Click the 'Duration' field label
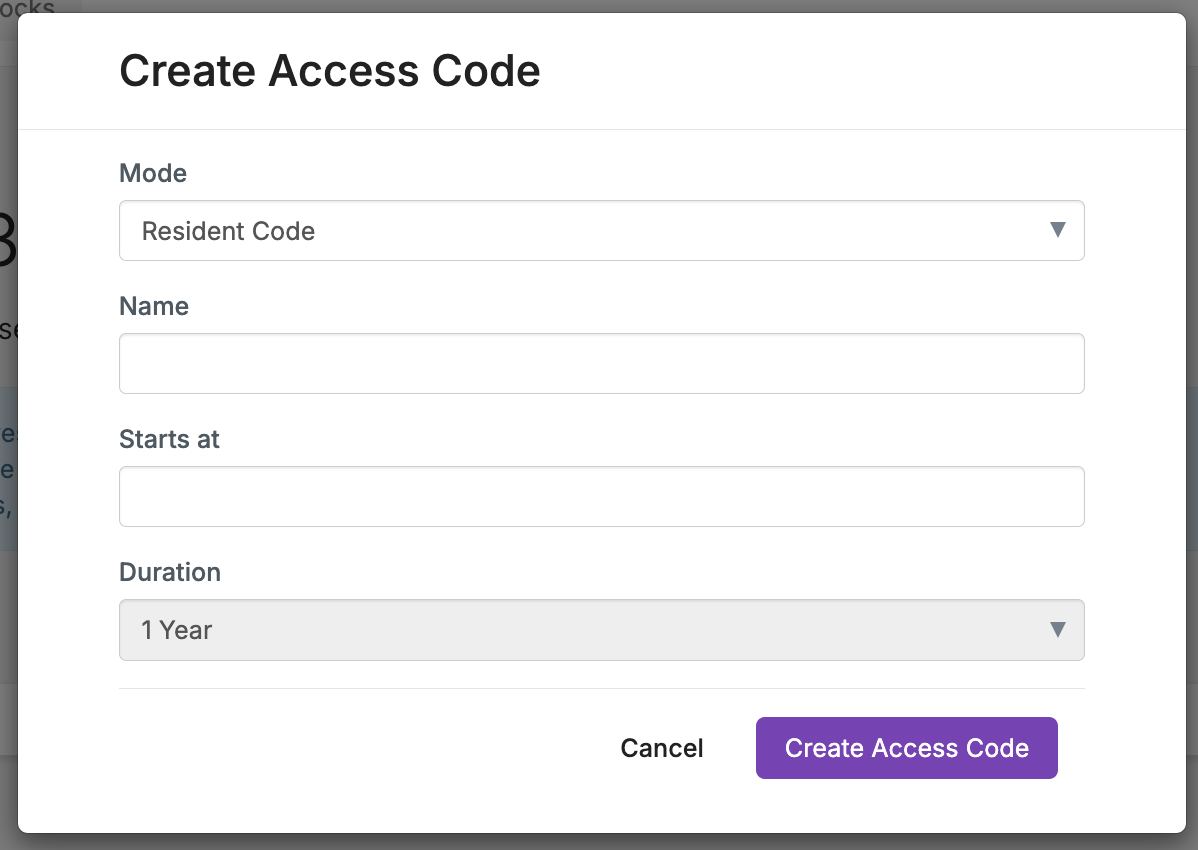 point(170,572)
